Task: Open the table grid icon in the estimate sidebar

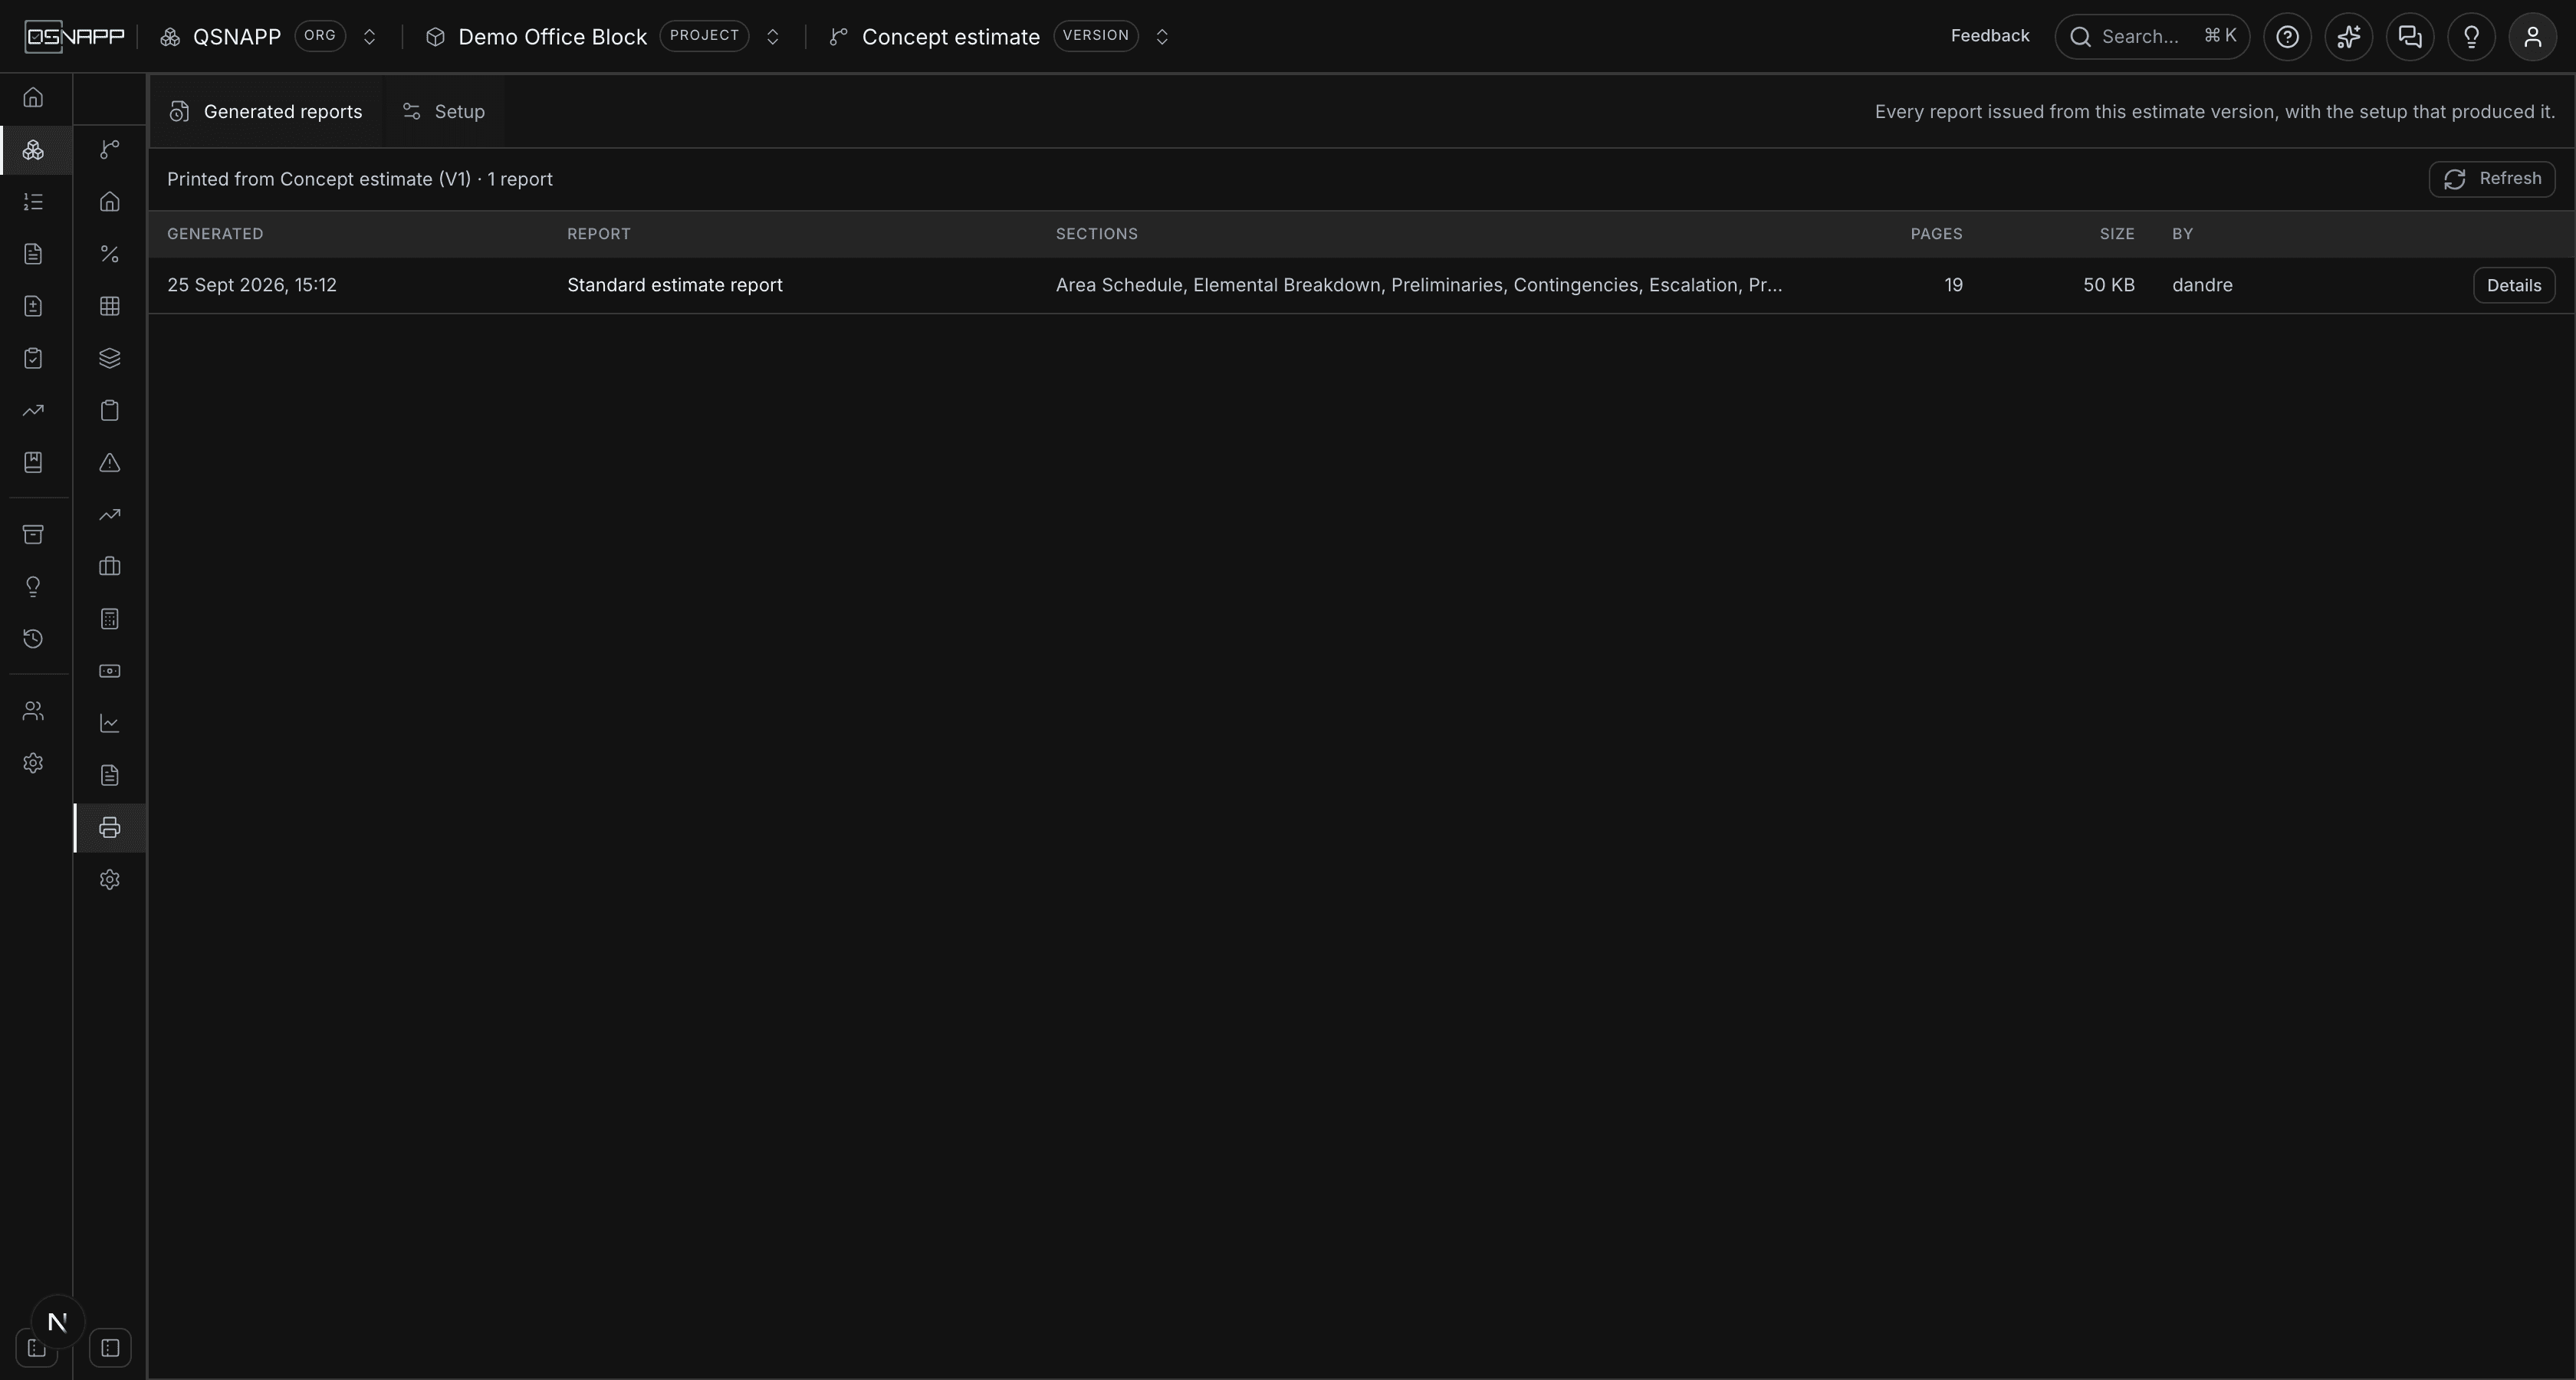Action: point(110,306)
